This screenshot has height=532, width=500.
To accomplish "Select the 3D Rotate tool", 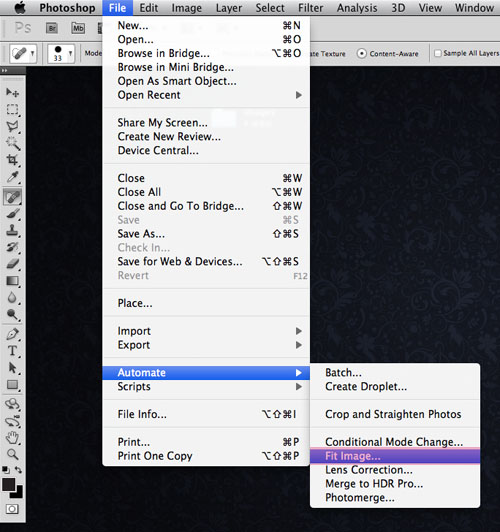I will click(x=13, y=404).
